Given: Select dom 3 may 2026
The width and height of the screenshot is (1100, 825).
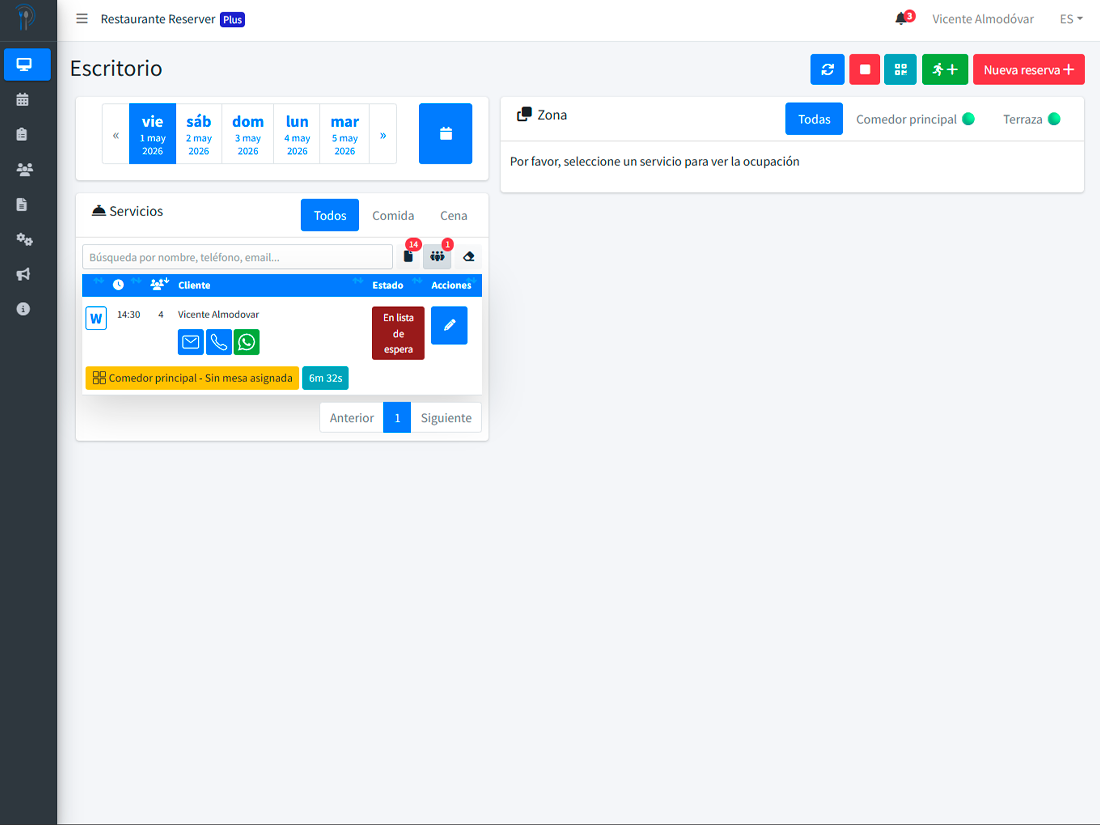Looking at the screenshot, I should click(x=248, y=135).
